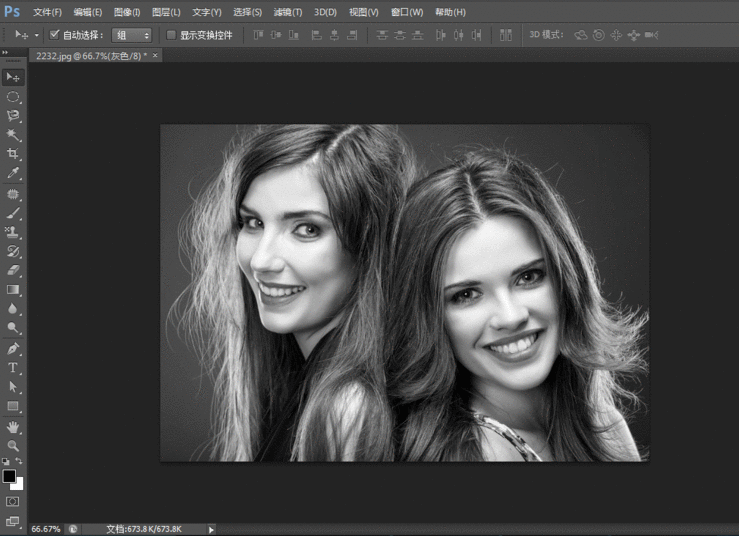739x536 pixels.
Task: Select the Magic Wand tool
Action: [13, 135]
